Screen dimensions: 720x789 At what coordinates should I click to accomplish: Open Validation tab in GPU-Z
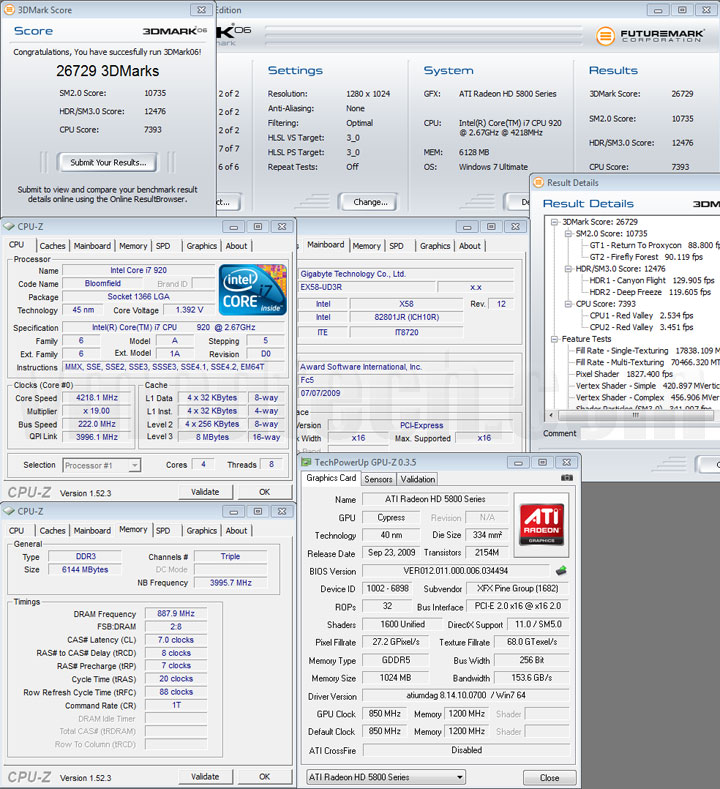click(418, 479)
